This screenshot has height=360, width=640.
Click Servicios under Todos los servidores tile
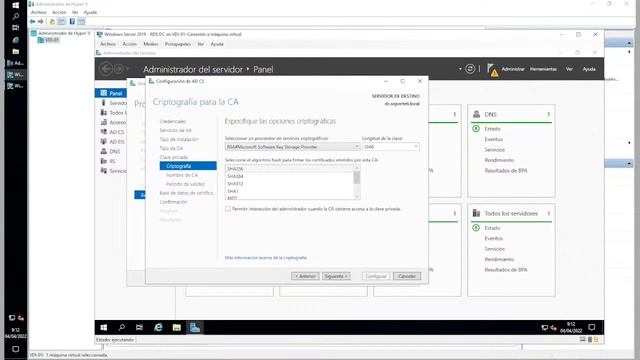click(x=495, y=249)
